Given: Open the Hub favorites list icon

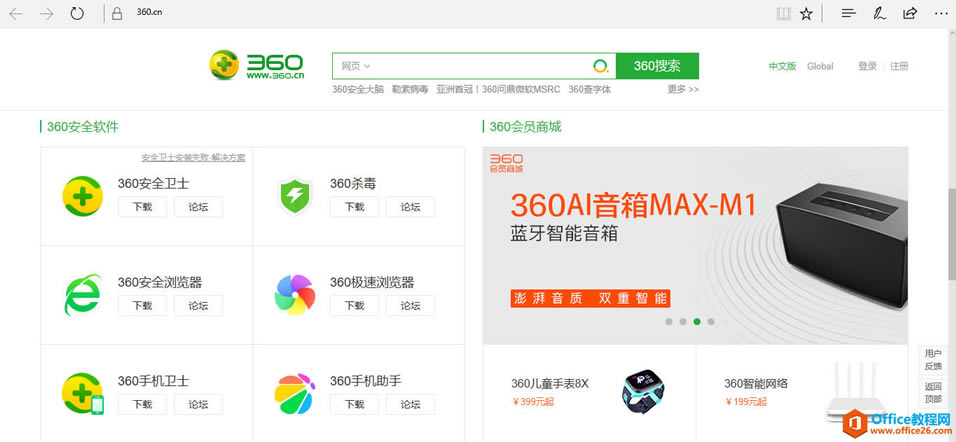Looking at the screenshot, I should click(848, 13).
